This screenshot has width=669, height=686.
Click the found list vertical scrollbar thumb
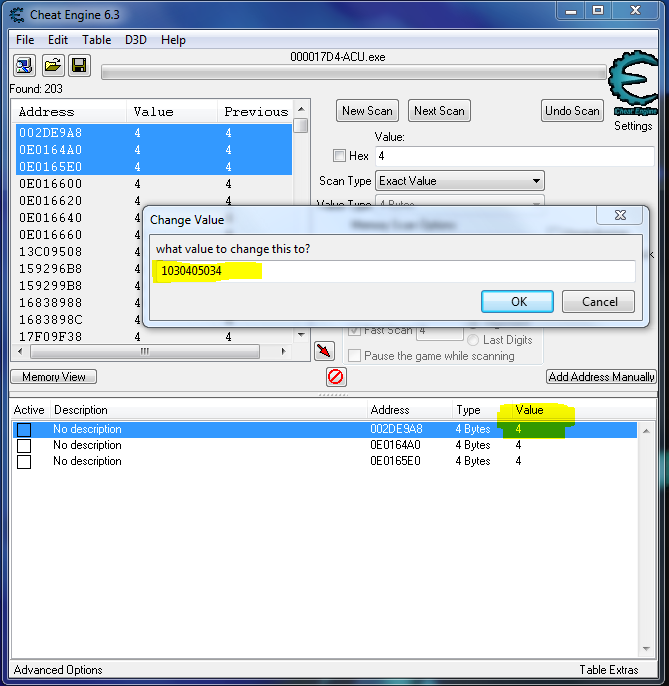pos(301,126)
